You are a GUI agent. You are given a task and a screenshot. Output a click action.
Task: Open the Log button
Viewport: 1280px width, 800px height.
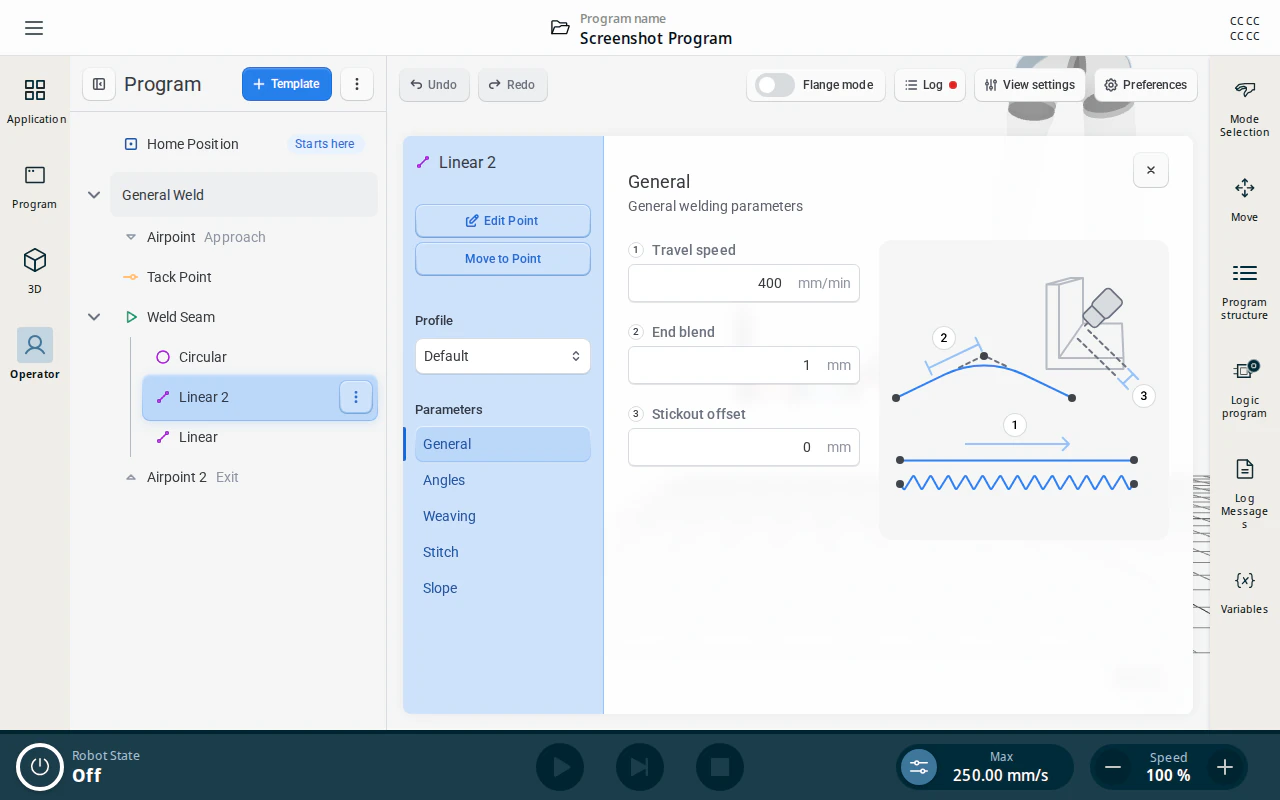[930, 85]
